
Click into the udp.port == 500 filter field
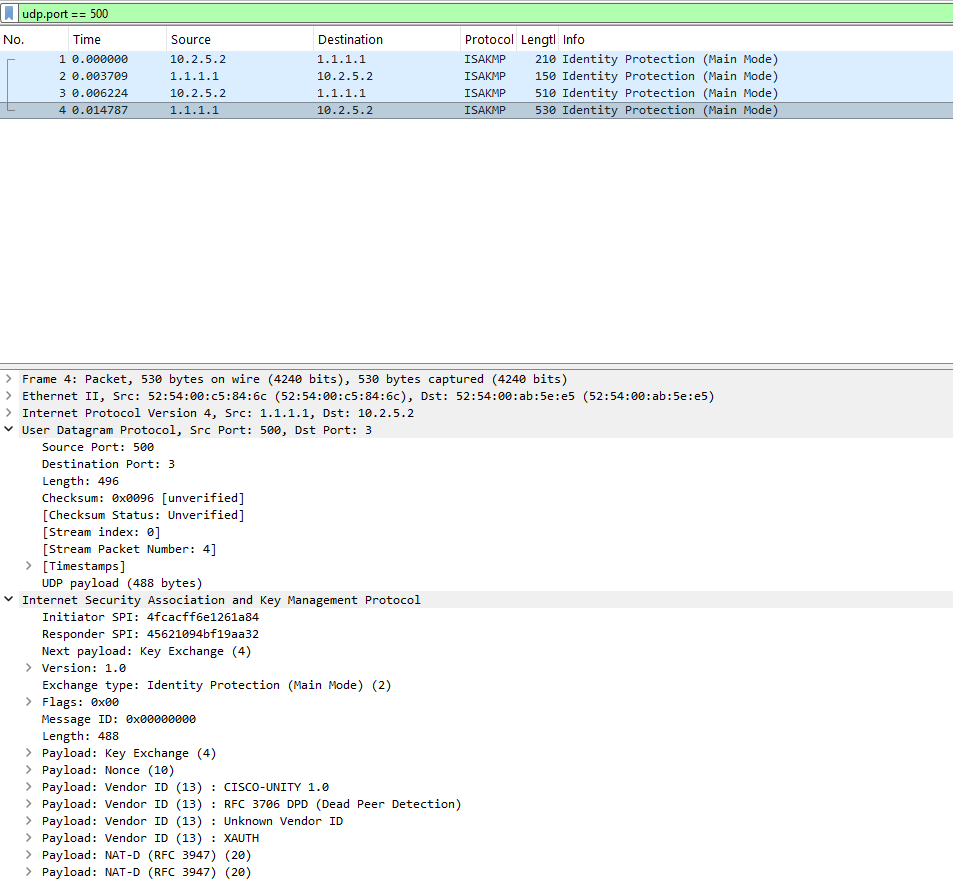point(400,14)
